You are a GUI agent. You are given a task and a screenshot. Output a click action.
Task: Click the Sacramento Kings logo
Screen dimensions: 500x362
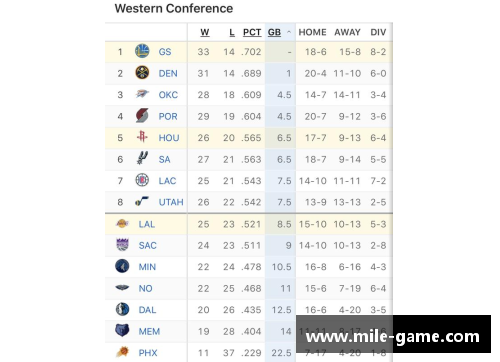tap(122, 245)
